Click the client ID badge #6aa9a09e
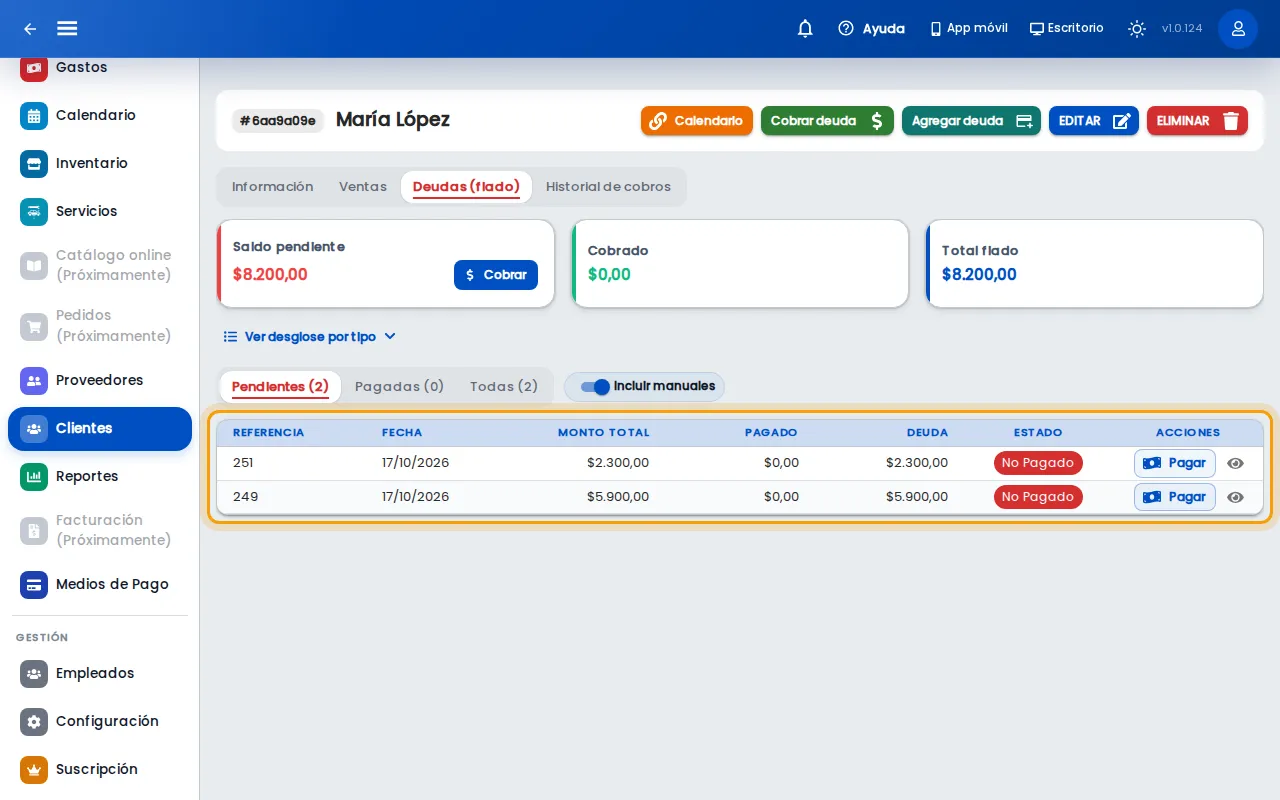 pos(278,121)
